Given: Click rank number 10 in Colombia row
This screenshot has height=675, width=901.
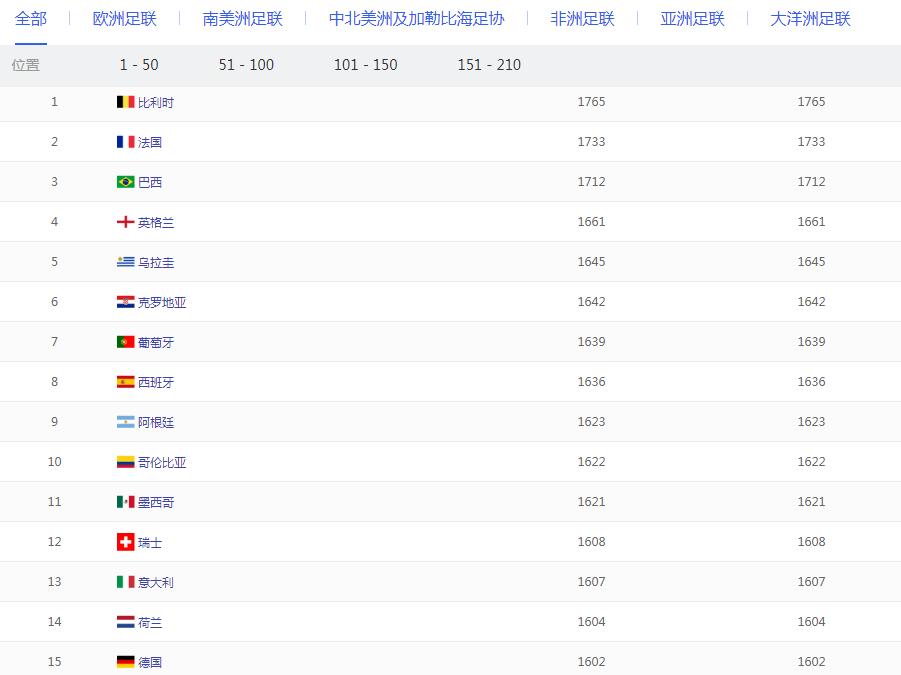Looking at the screenshot, I should (x=55, y=462).
